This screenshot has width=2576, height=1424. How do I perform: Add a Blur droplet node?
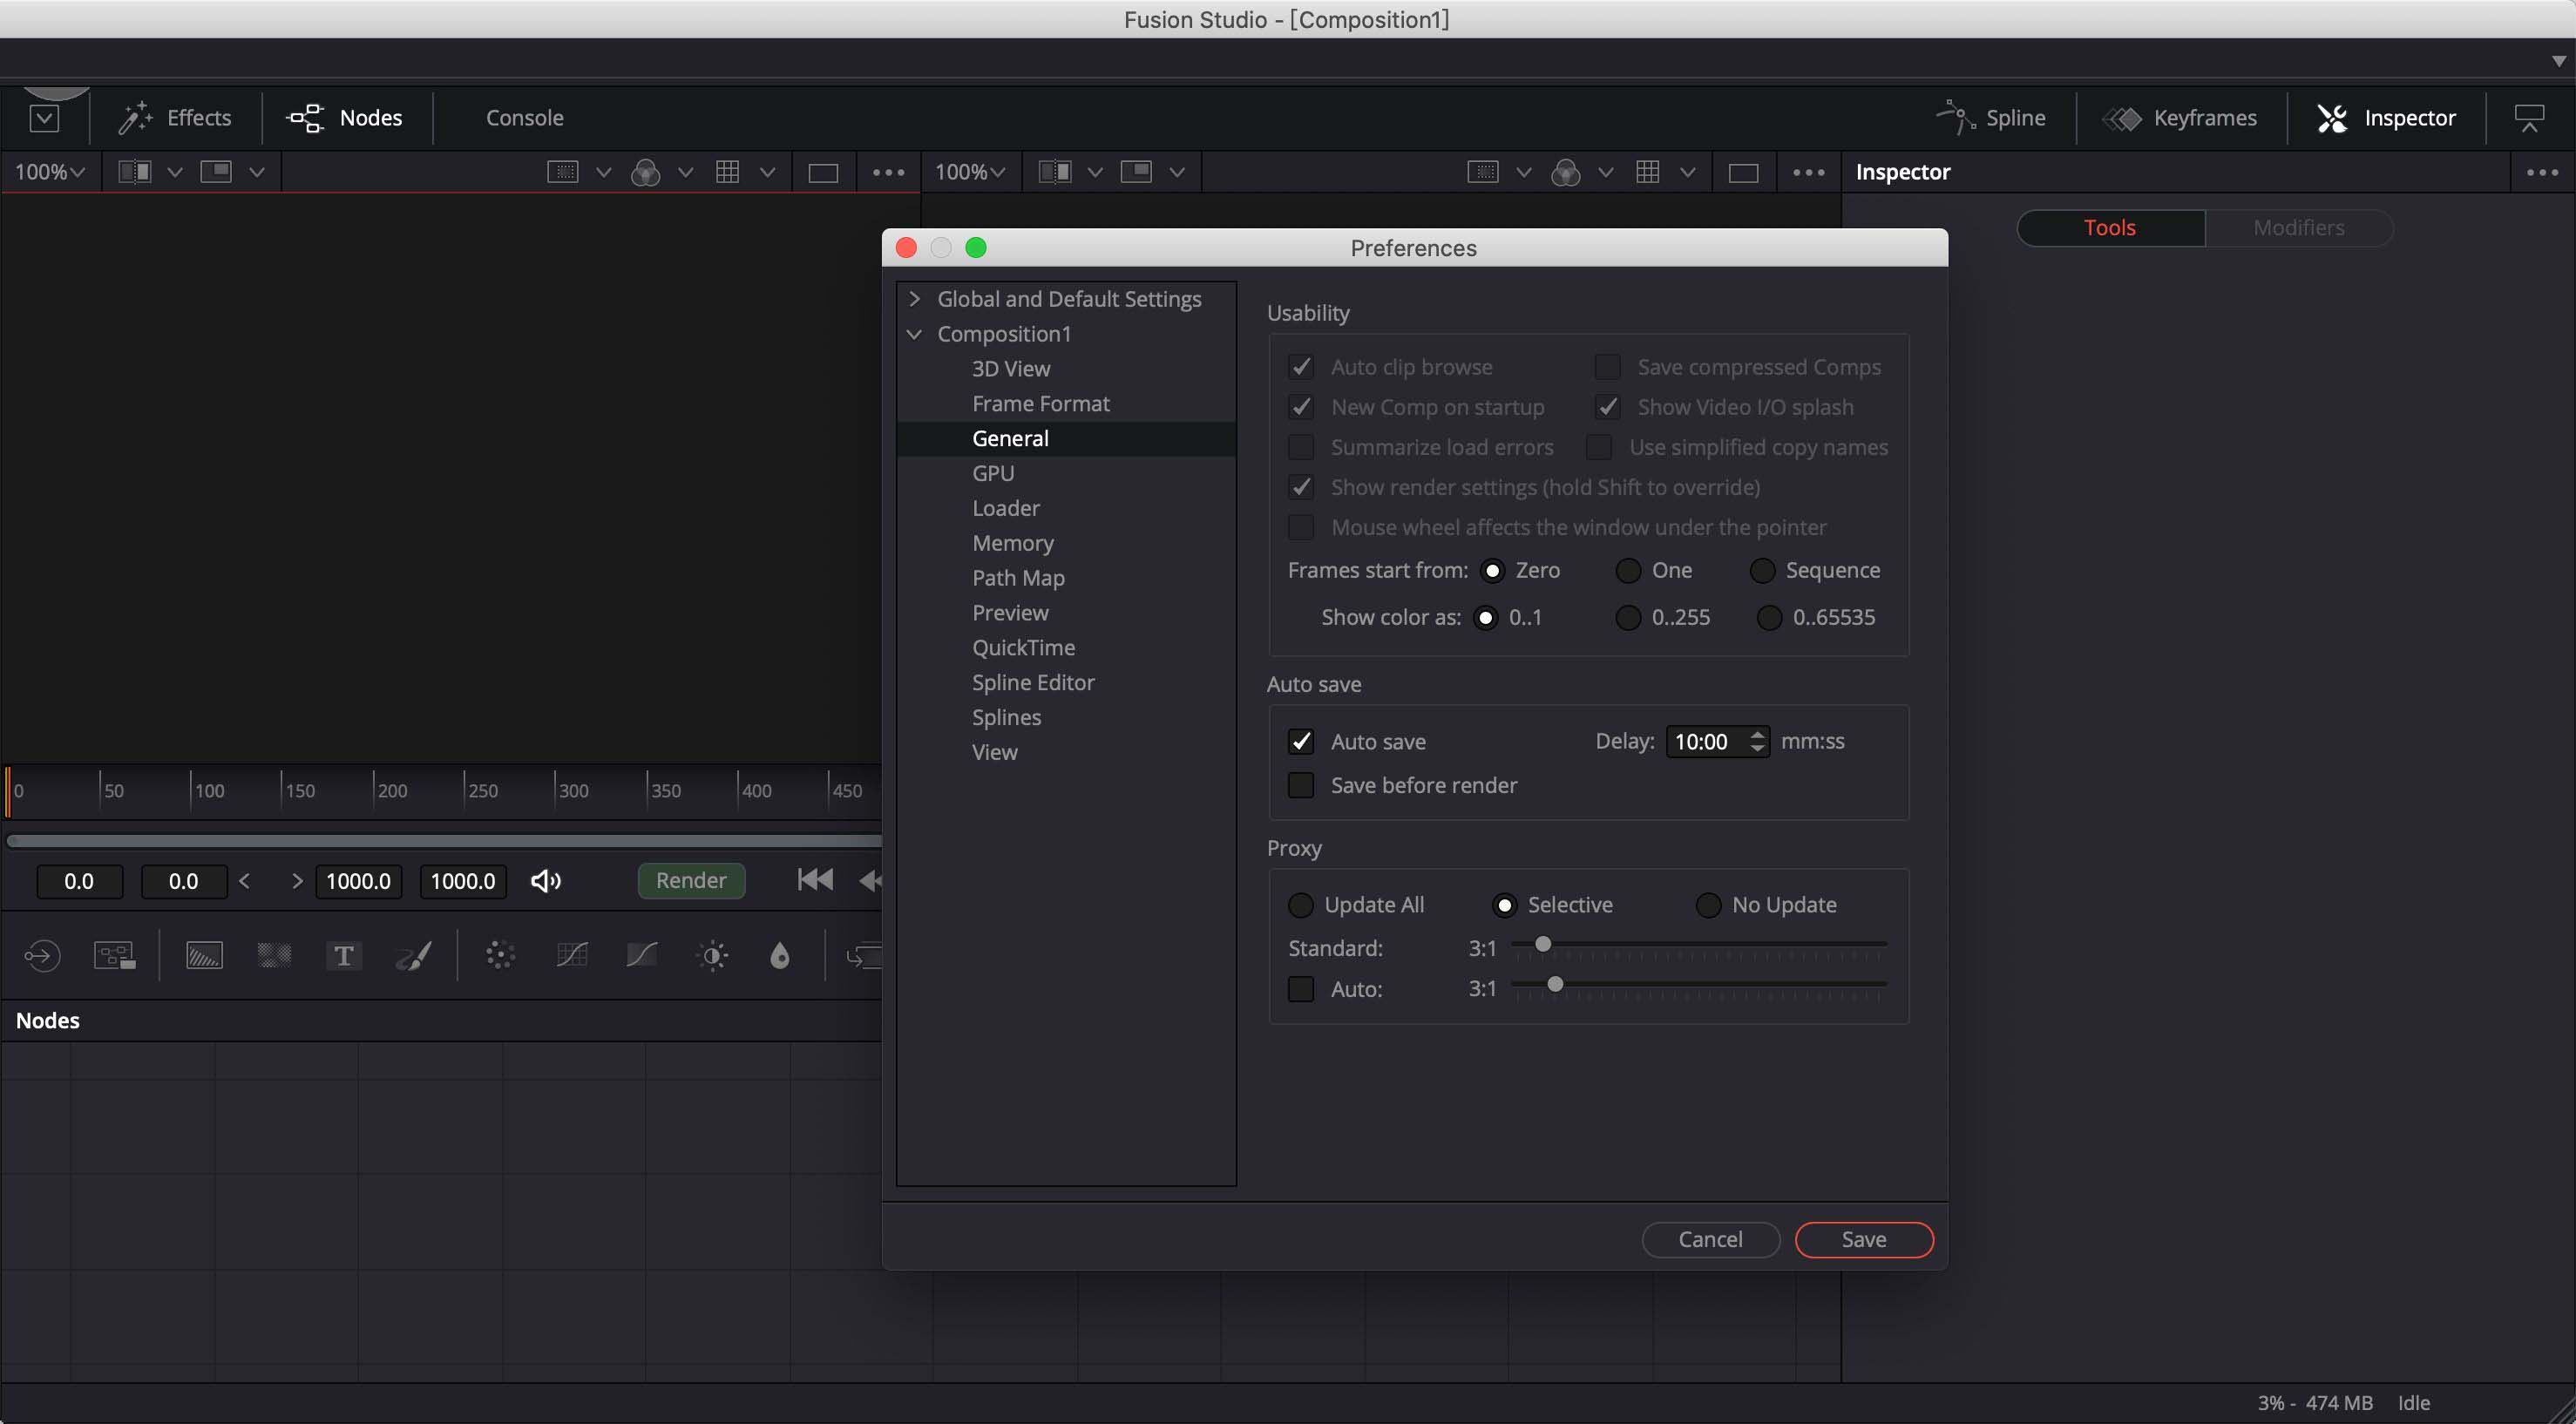pos(780,956)
